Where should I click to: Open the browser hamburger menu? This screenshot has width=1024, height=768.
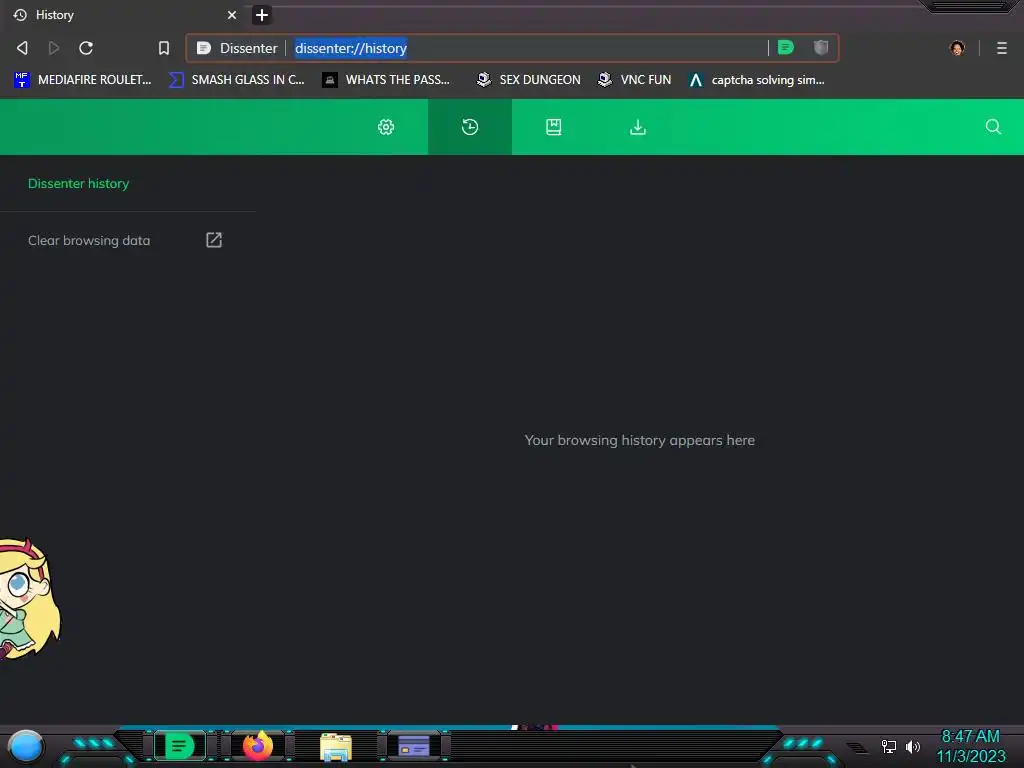click(1001, 48)
